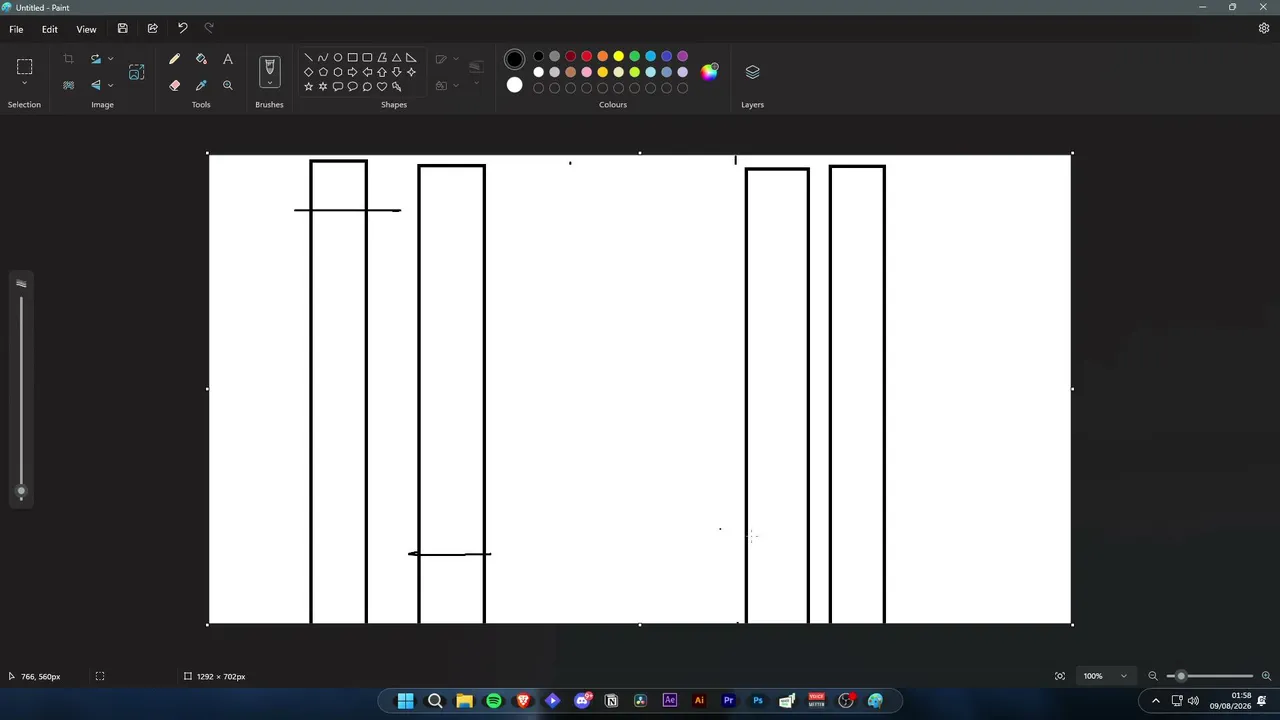
Task: Pick the red colour swatch
Action: pos(586,56)
